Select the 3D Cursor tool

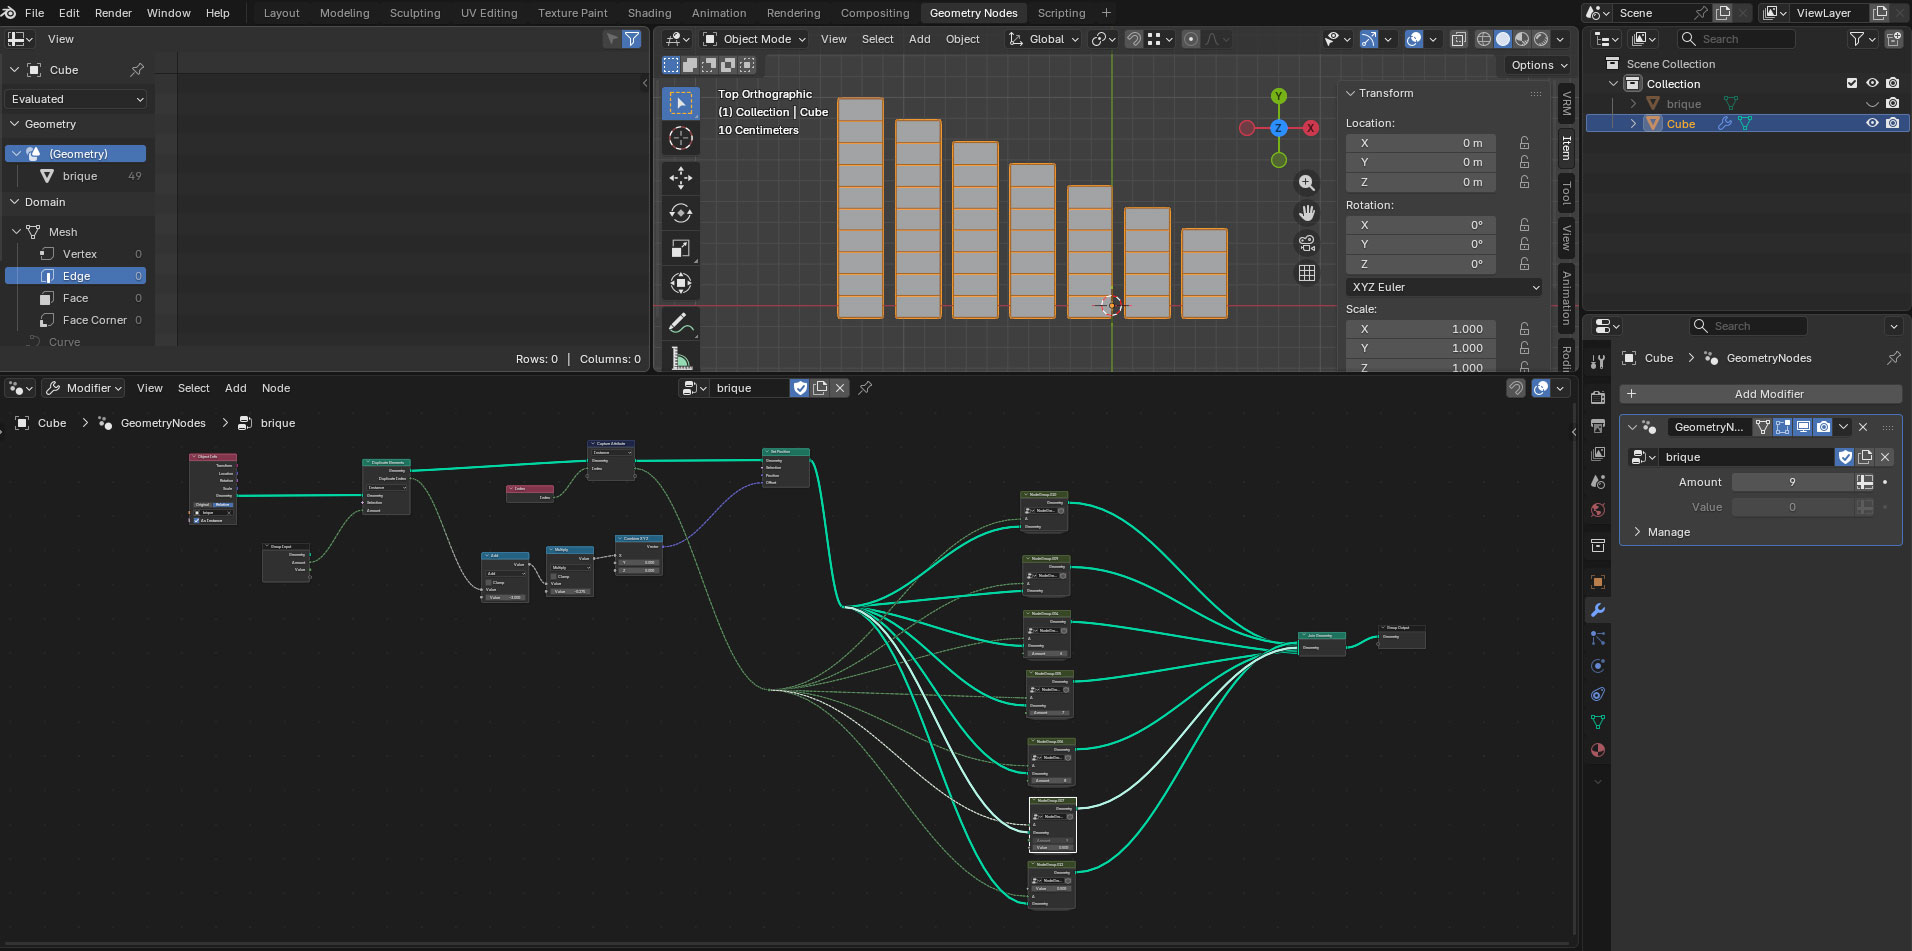click(x=681, y=138)
